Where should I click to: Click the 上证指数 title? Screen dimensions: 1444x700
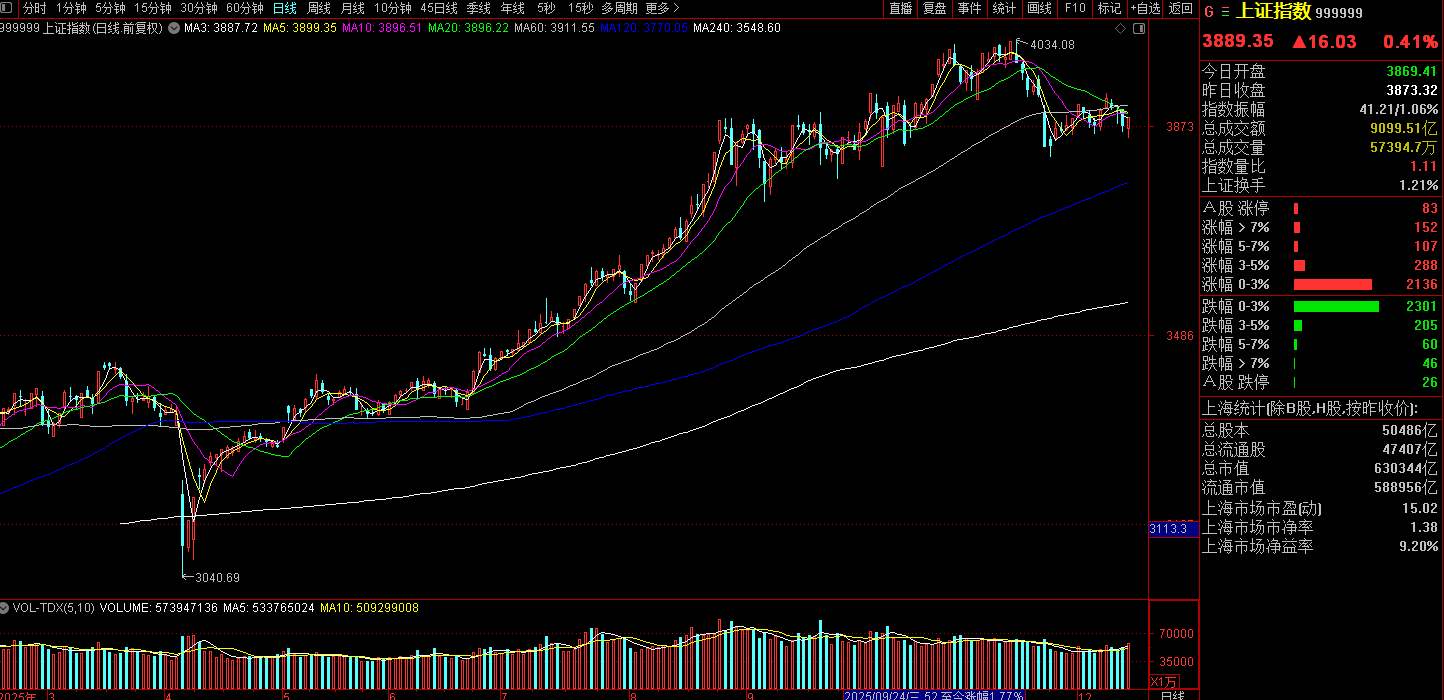point(1273,12)
